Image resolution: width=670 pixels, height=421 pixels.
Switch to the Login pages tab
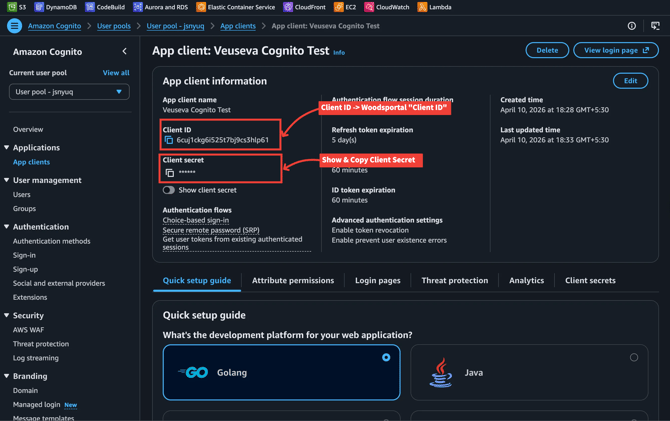click(378, 281)
